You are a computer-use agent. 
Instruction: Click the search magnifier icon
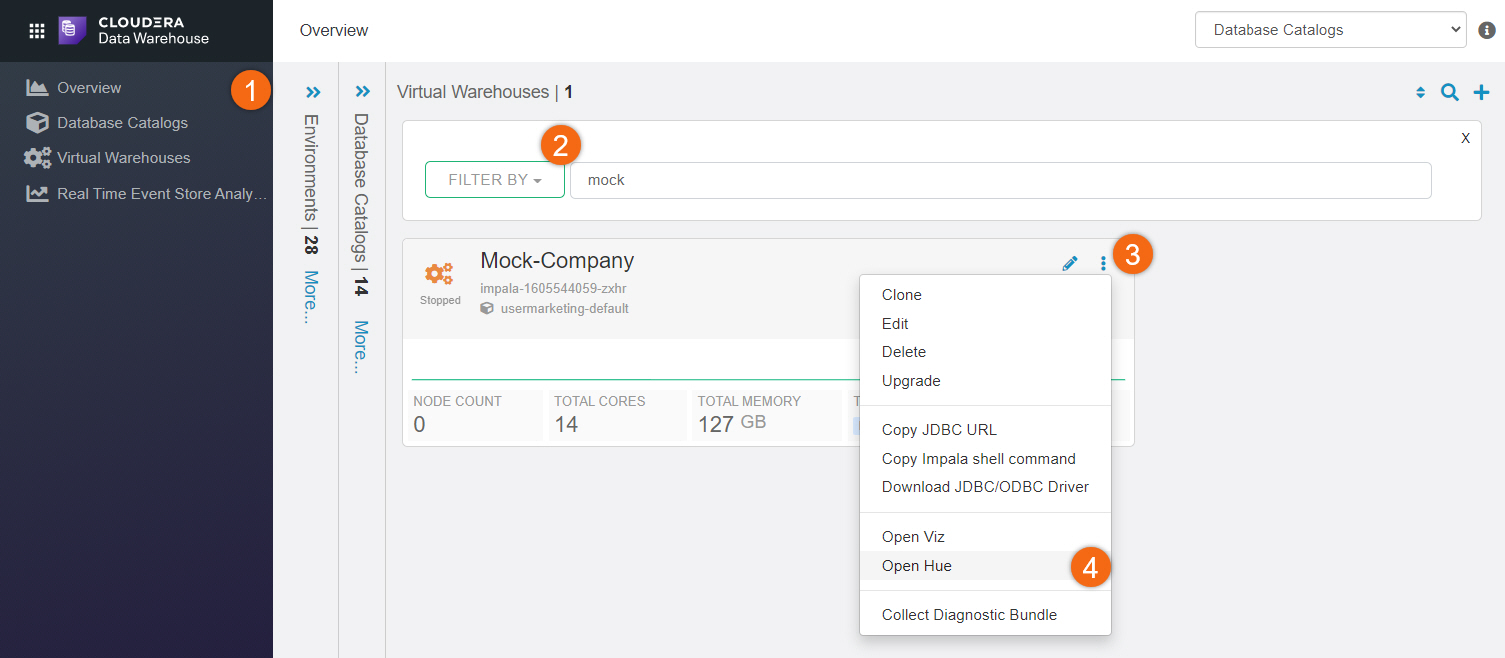[x=1449, y=93]
